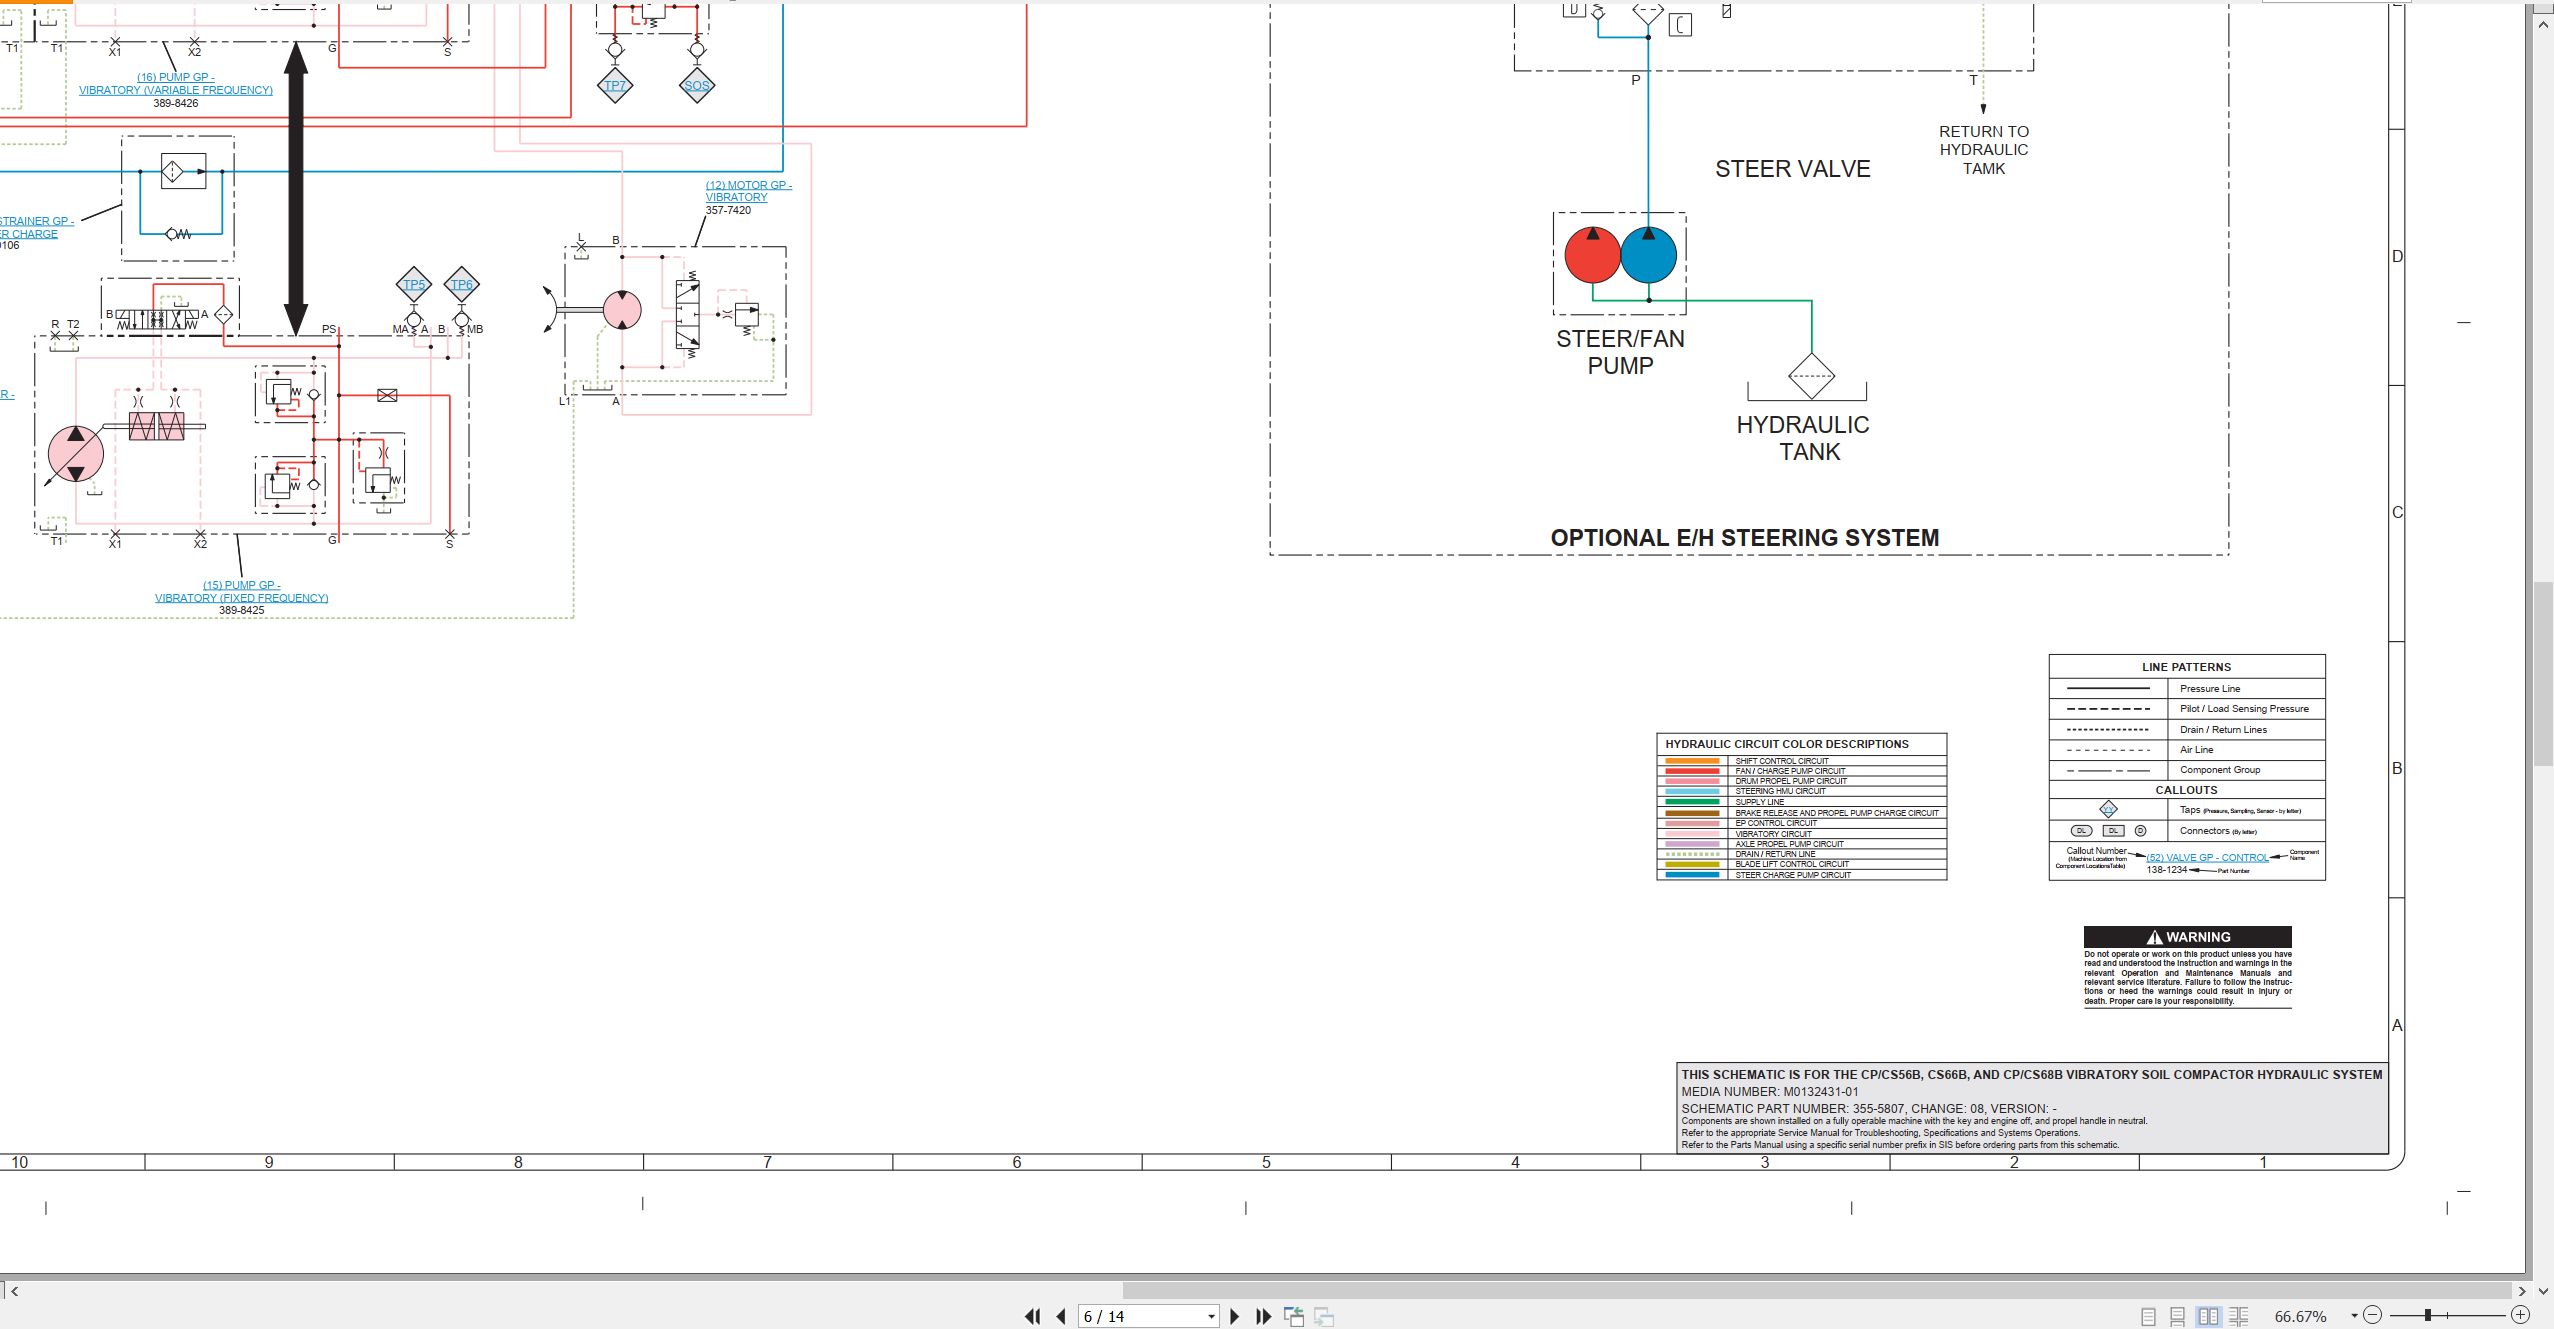Viewport: 2554px width, 1329px height.
Task: Click the large black double-headed arrow
Action: coord(296,189)
